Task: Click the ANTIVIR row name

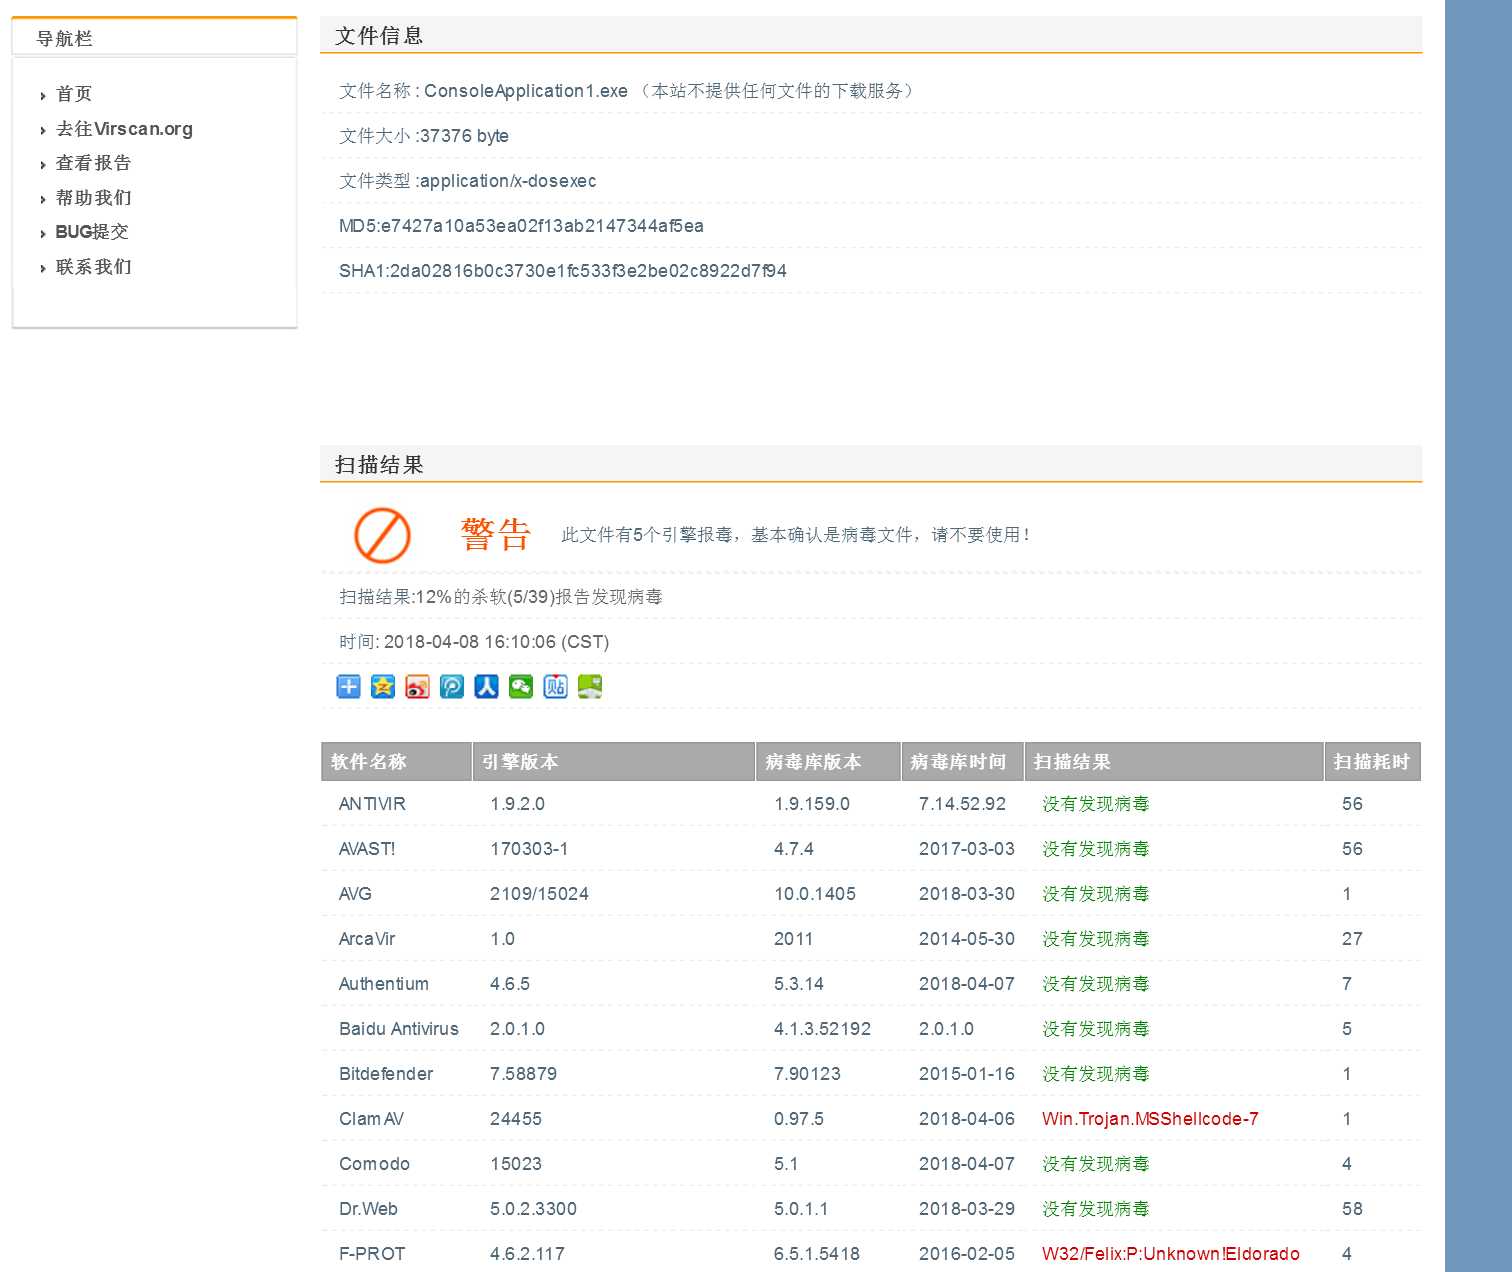Action: pos(372,804)
